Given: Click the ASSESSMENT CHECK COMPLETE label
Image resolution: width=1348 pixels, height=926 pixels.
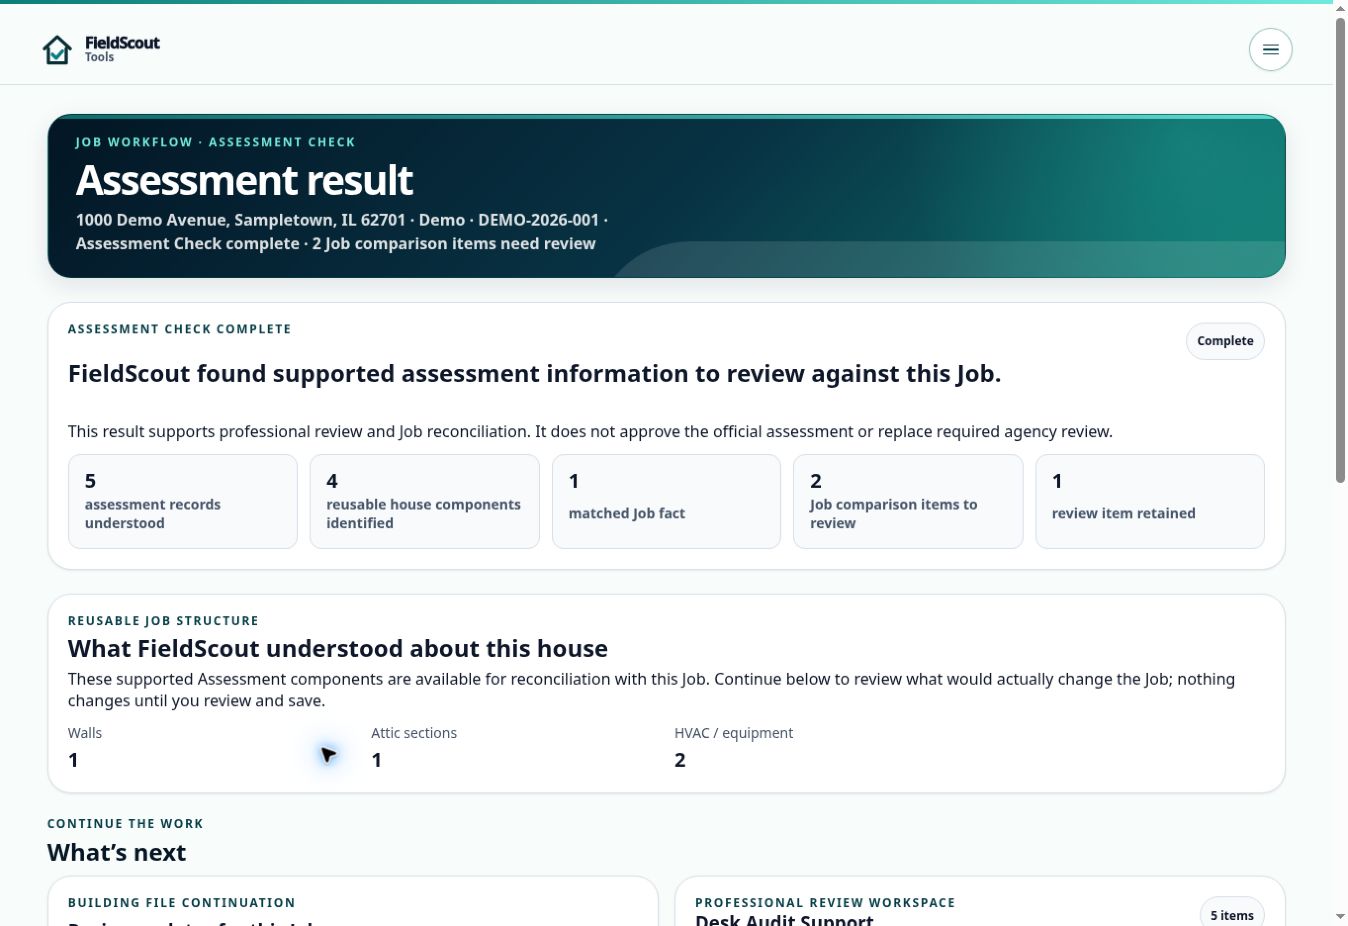Looking at the screenshot, I should pyautogui.click(x=180, y=329).
